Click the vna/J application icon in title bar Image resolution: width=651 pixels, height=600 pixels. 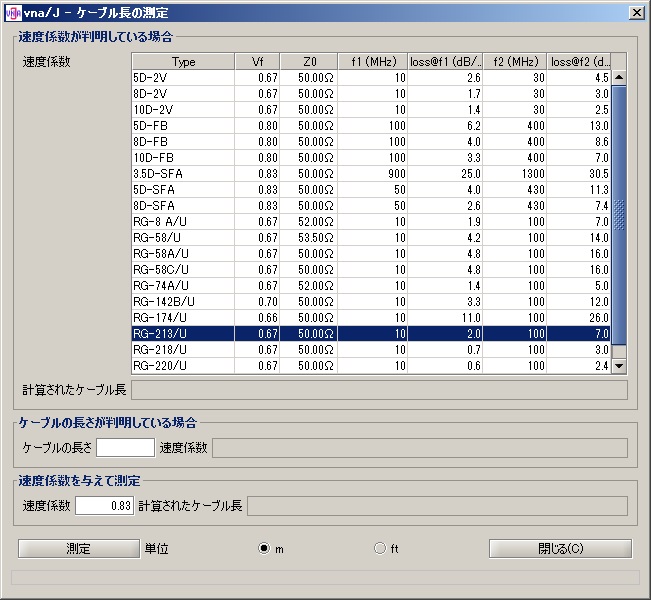(13, 13)
